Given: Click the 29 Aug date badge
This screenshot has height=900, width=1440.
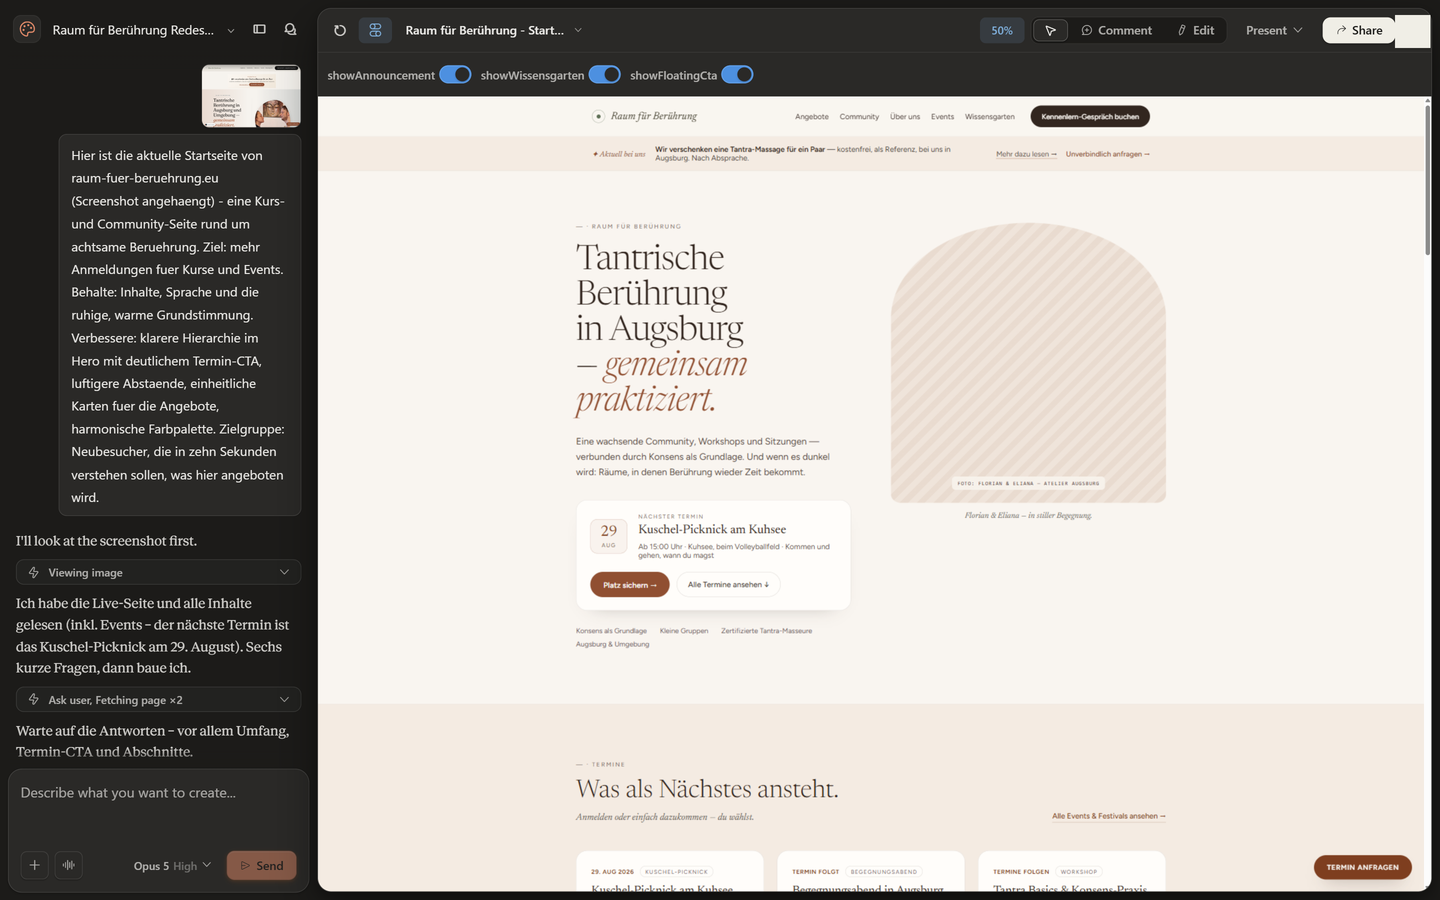Looking at the screenshot, I should tap(609, 536).
